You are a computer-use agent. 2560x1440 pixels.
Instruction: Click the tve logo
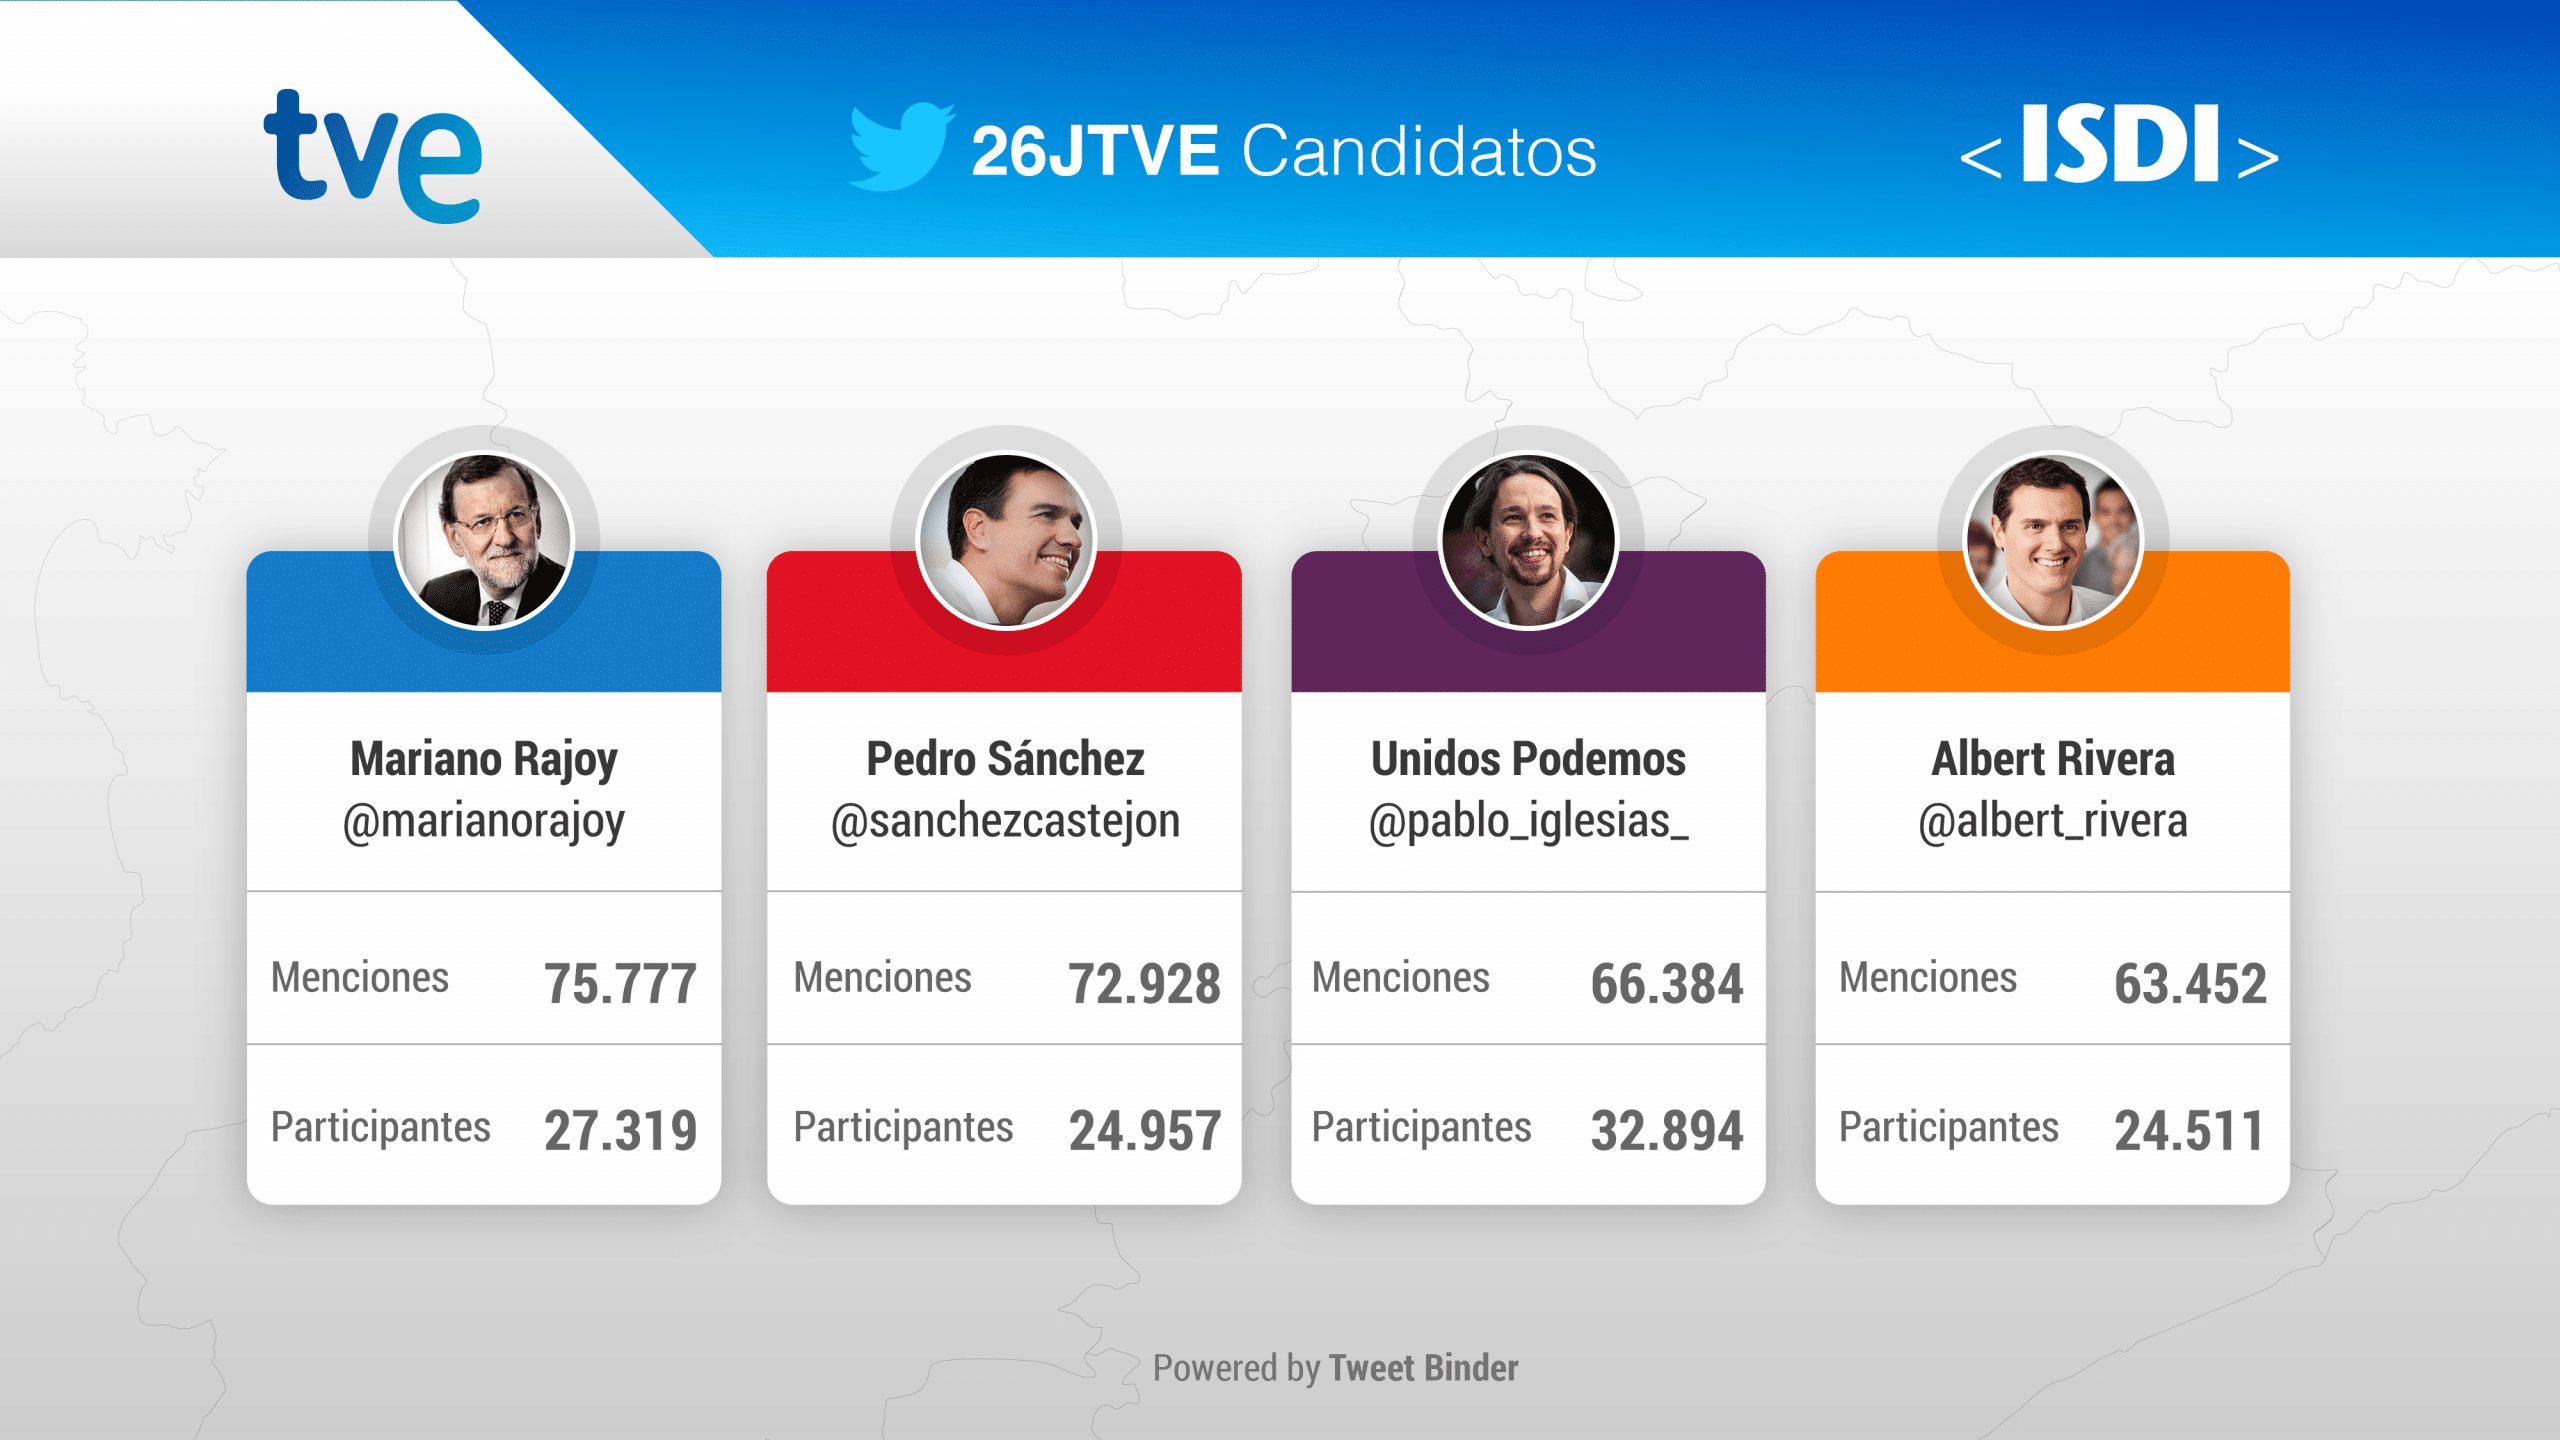click(372, 155)
